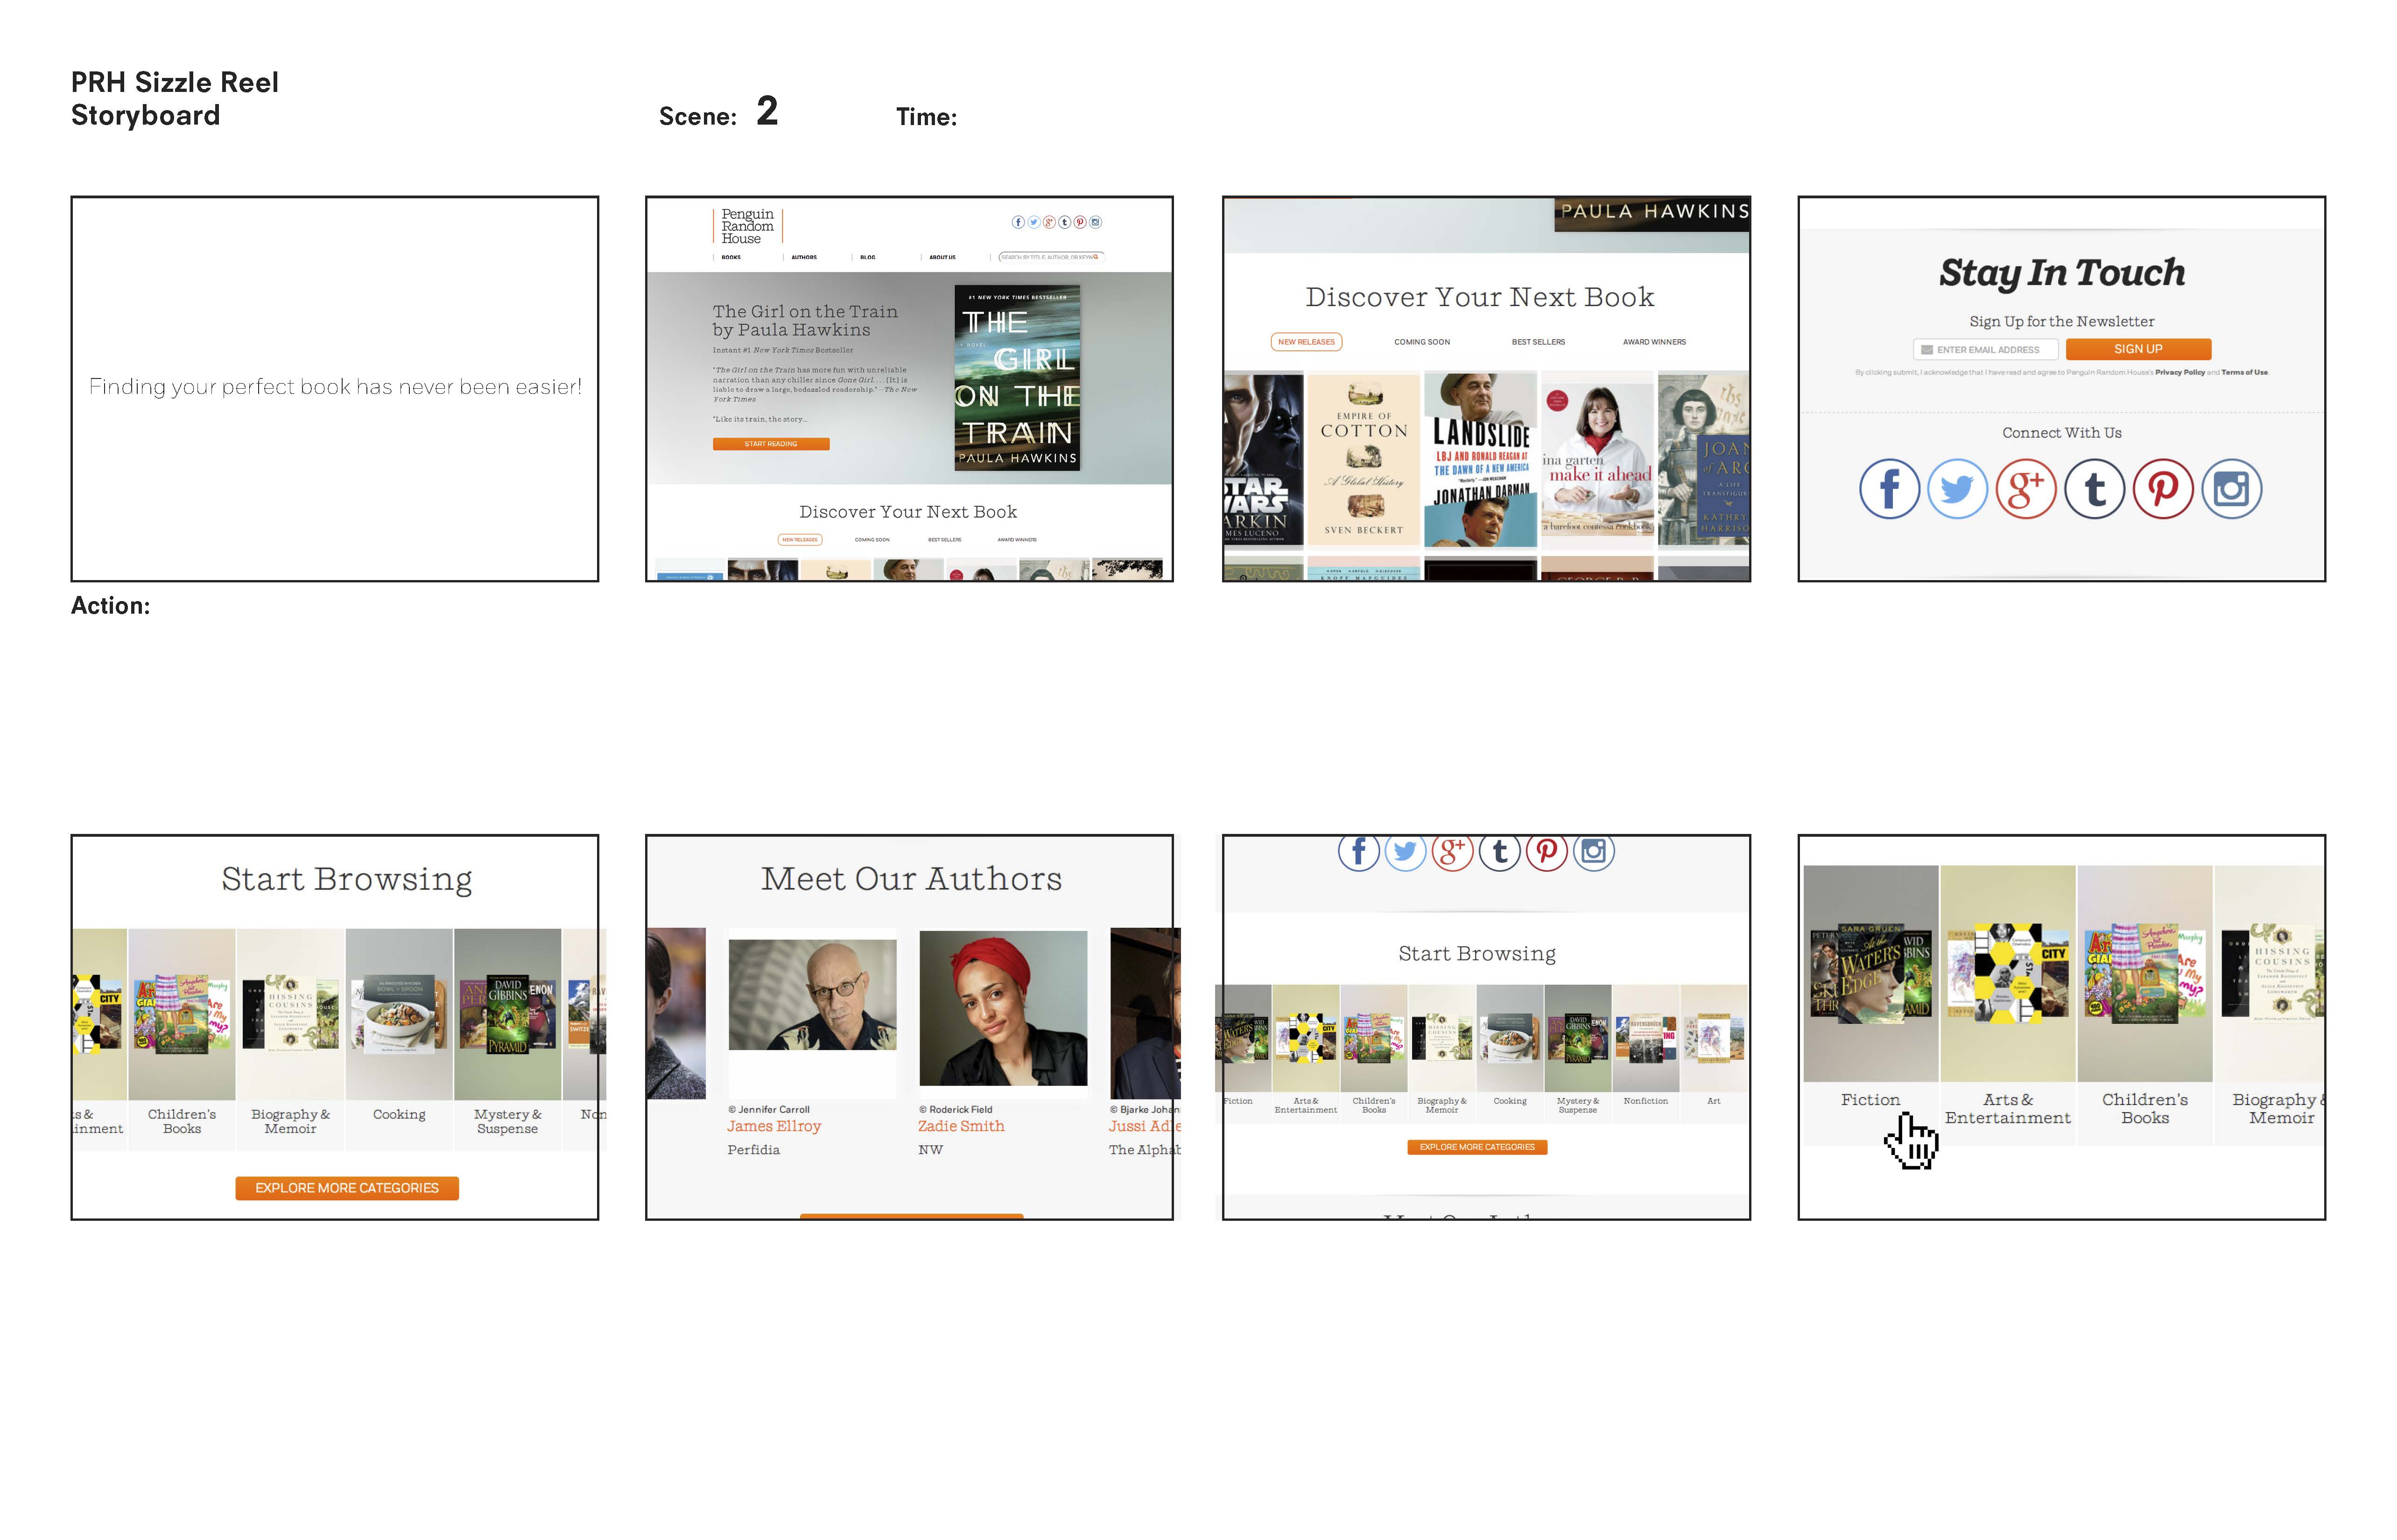Open the Zadie Smith author link
This screenshot has height=1540, width=2397.
(x=961, y=1126)
